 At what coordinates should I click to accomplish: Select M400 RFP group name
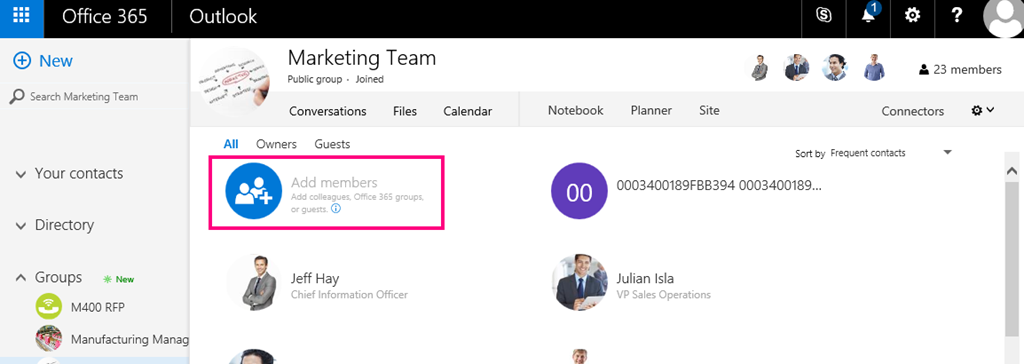click(97, 307)
